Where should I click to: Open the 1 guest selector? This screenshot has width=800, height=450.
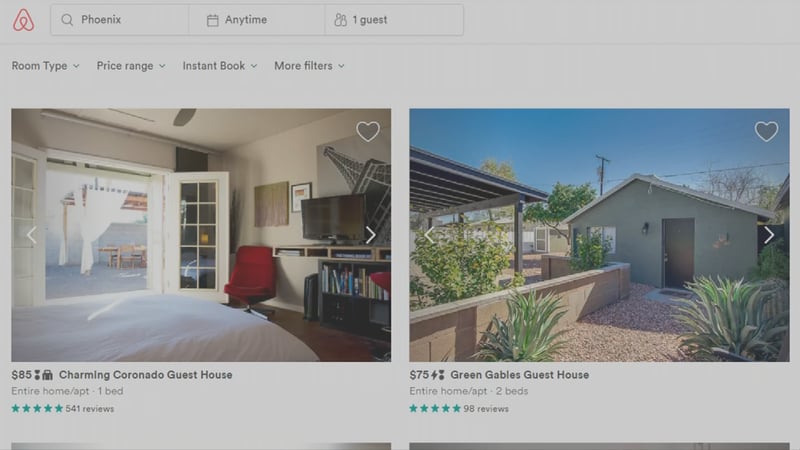coord(394,20)
